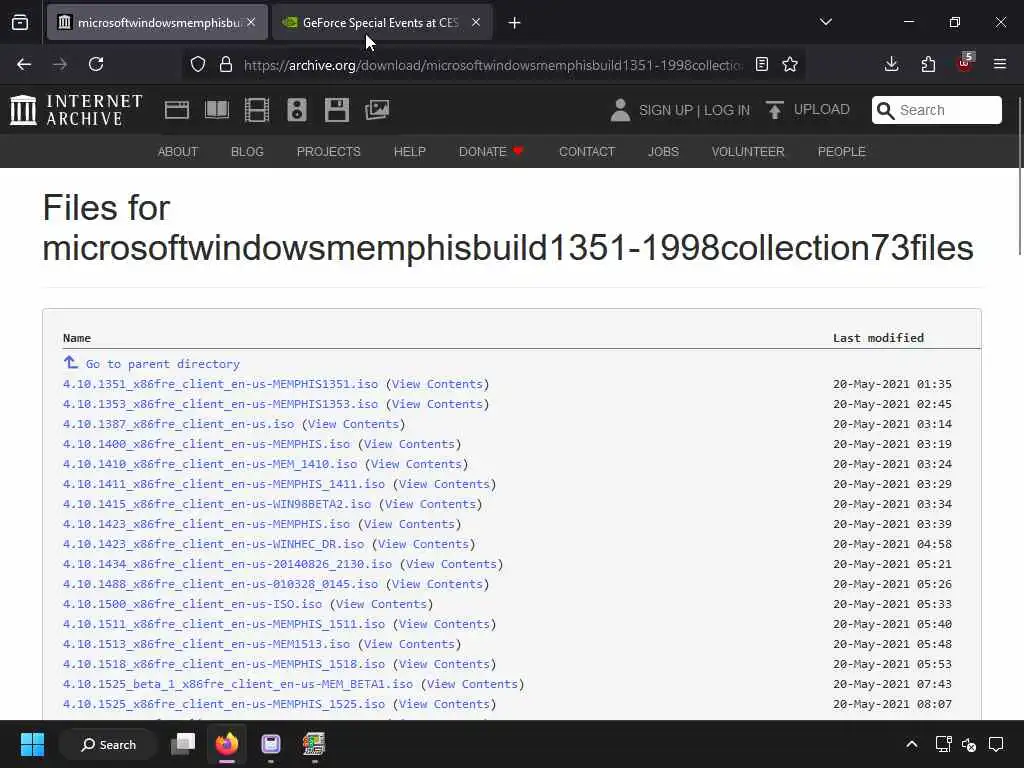This screenshot has height=768, width=1024.
Task: Open the Audio speaker icon
Action: [296, 110]
